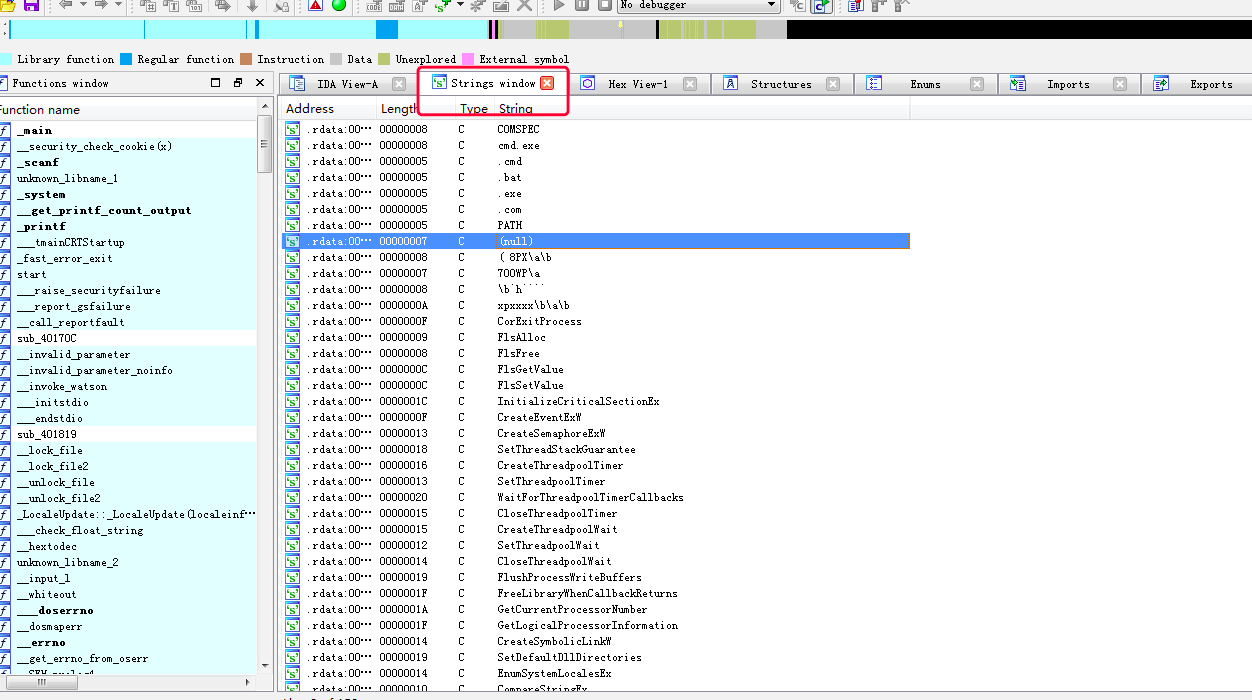Viewport: 1252px width, 700px height.
Task: Jump forward with the right arrow
Action: pyautogui.click(x=101, y=5)
